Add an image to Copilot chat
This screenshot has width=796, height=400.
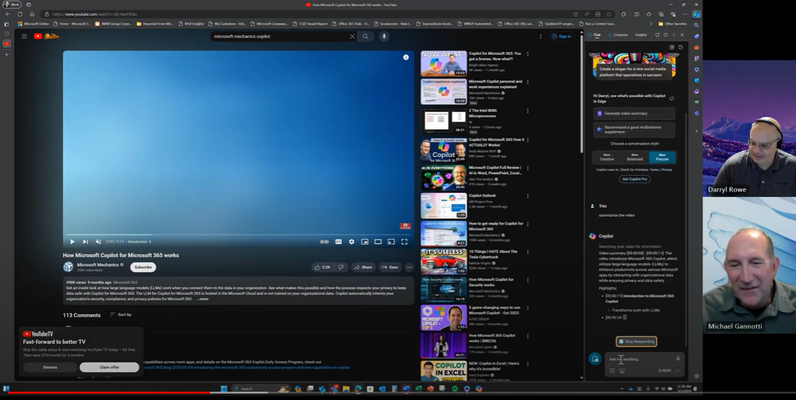pyautogui.click(x=622, y=371)
